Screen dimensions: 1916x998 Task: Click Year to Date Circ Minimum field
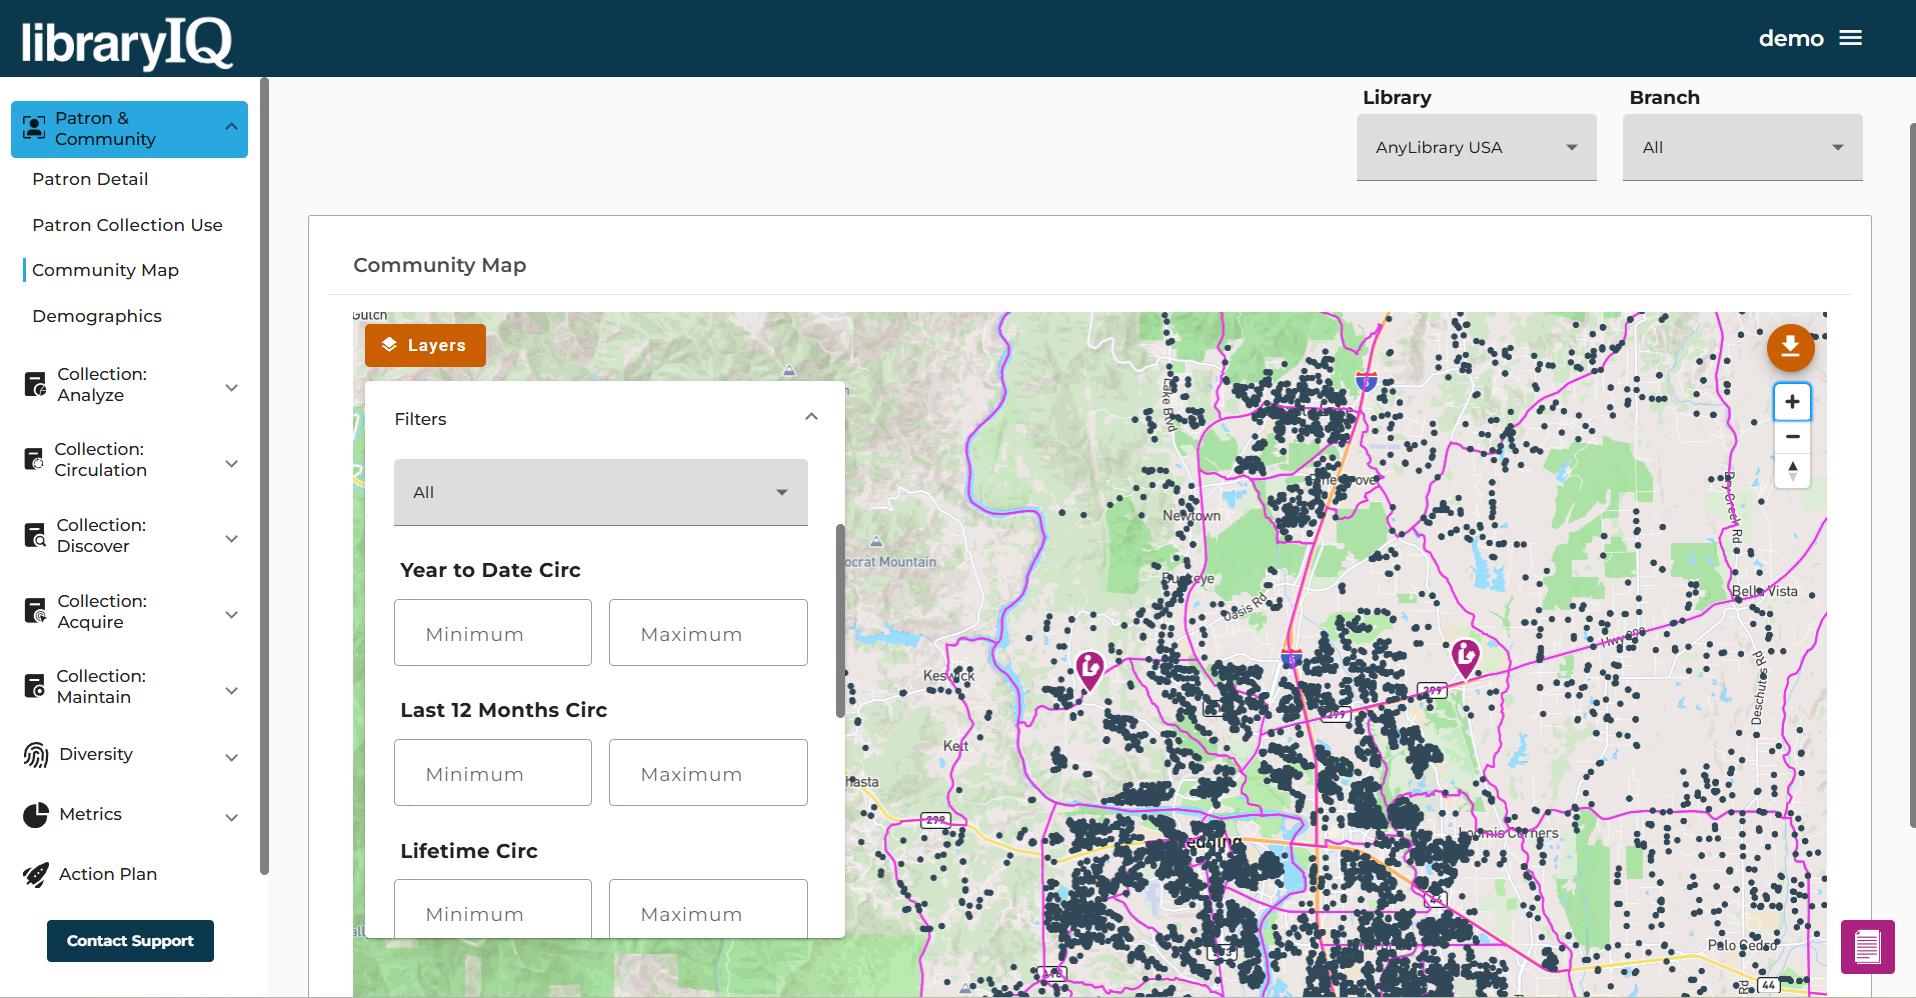[x=493, y=633]
